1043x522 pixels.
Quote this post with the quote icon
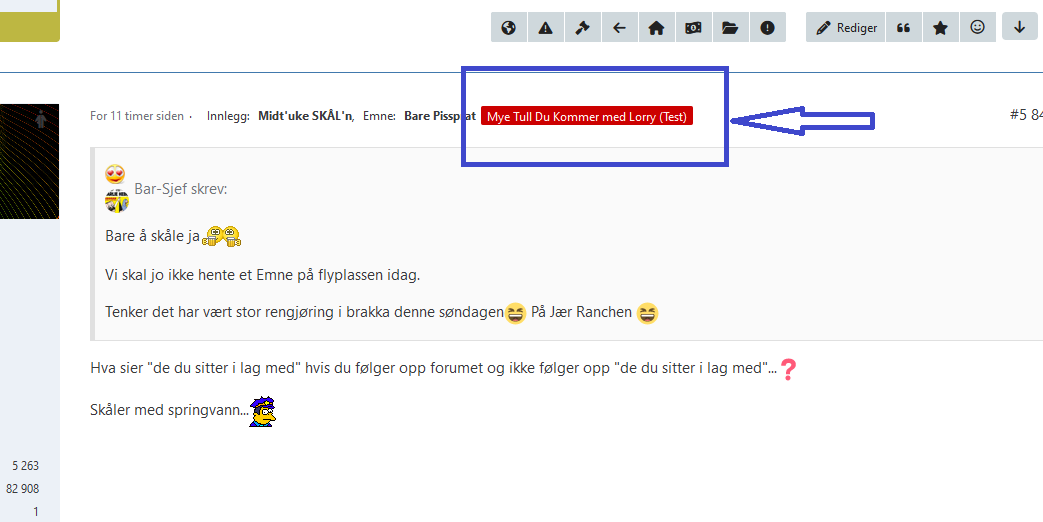pyautogui.click(x=903, y=28)
